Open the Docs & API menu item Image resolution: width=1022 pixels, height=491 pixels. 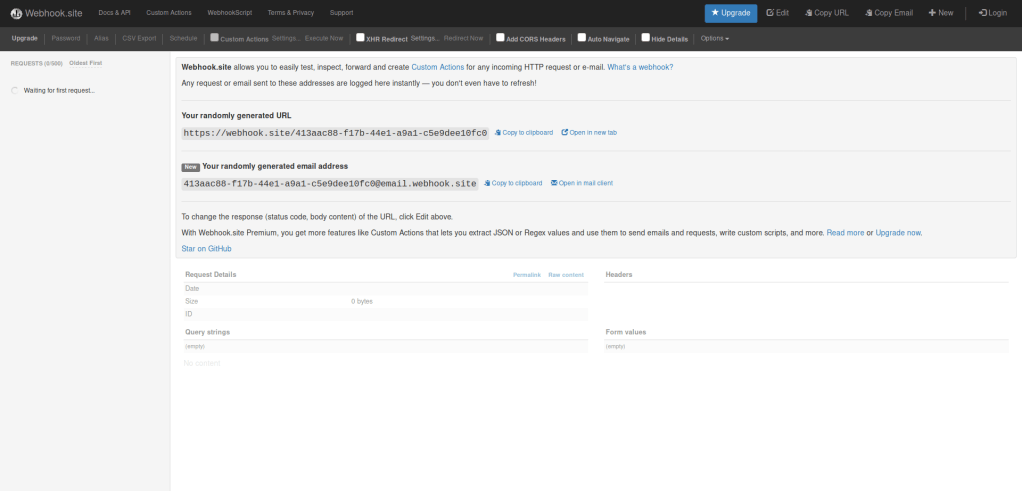113,13
